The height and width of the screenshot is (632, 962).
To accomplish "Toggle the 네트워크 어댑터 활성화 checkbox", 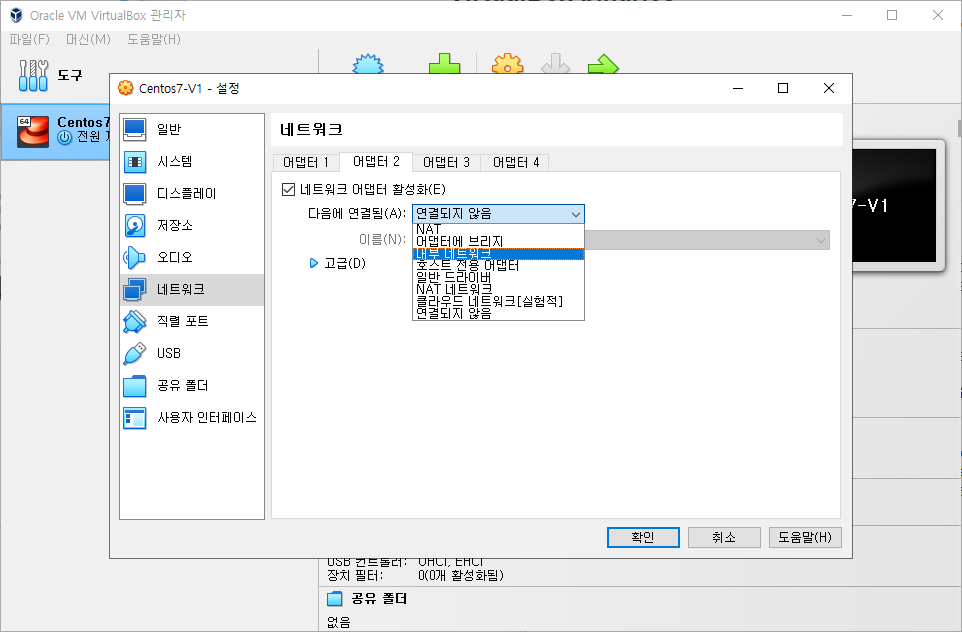I will [288, 190].
